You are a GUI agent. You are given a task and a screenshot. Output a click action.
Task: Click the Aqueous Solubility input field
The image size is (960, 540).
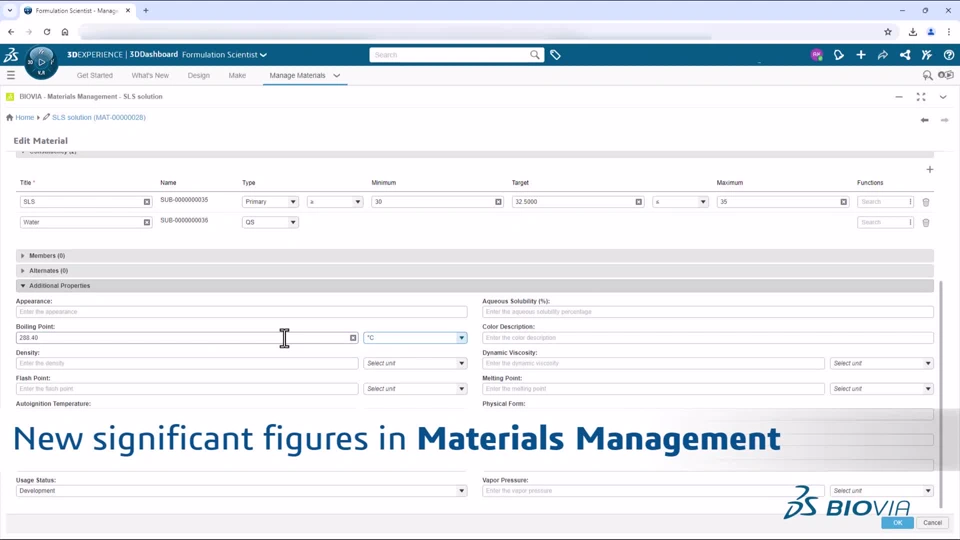[708, 312]
